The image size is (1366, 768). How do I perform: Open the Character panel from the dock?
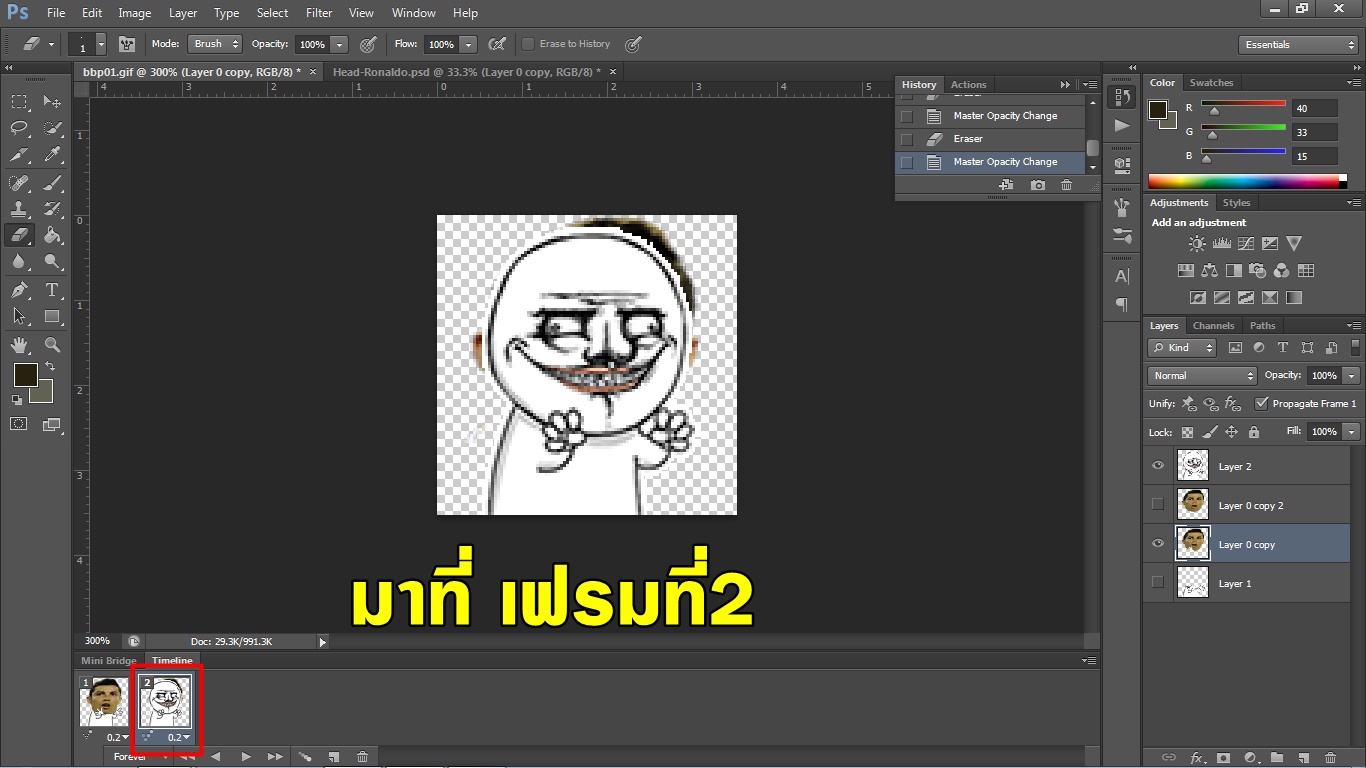tap(1122, 277)
